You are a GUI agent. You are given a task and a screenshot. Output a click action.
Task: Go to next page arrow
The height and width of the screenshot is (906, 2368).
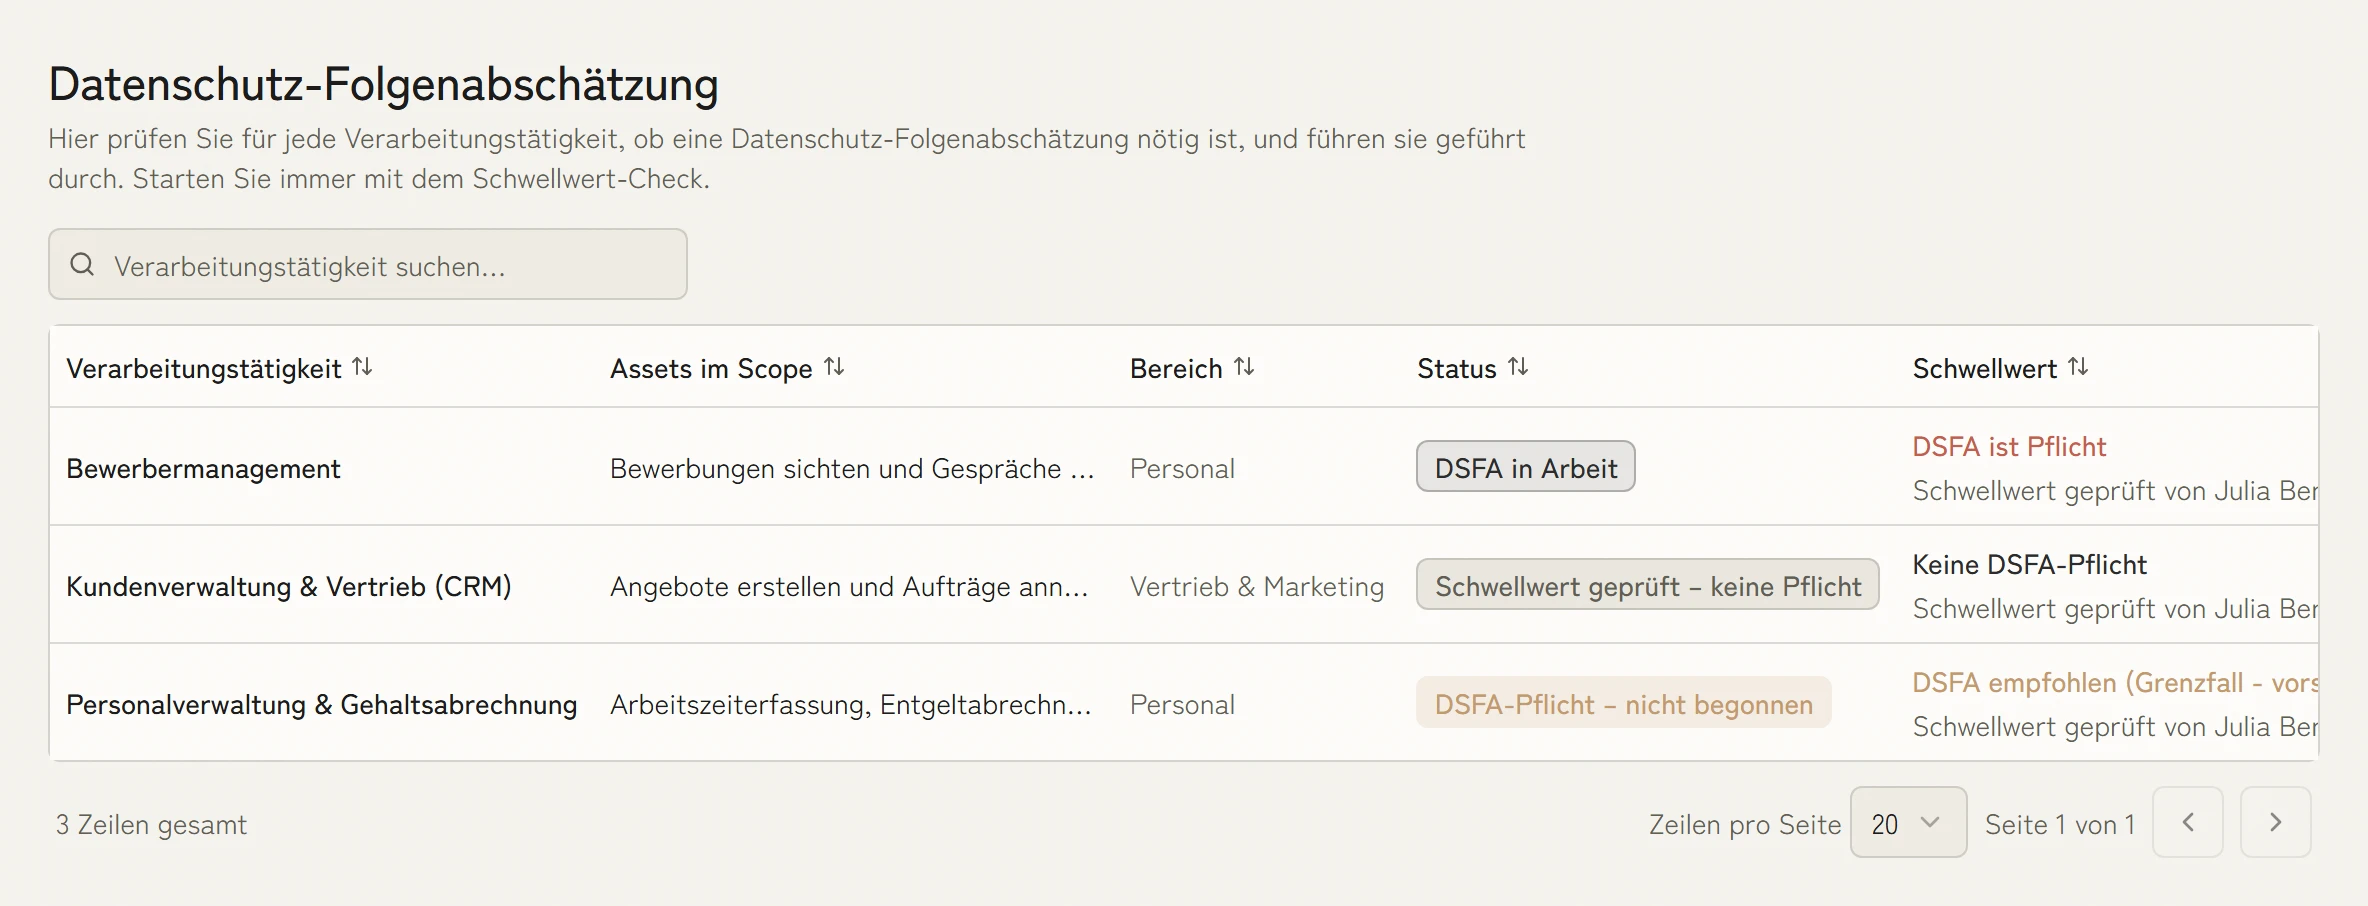(x=2276, y=822)
